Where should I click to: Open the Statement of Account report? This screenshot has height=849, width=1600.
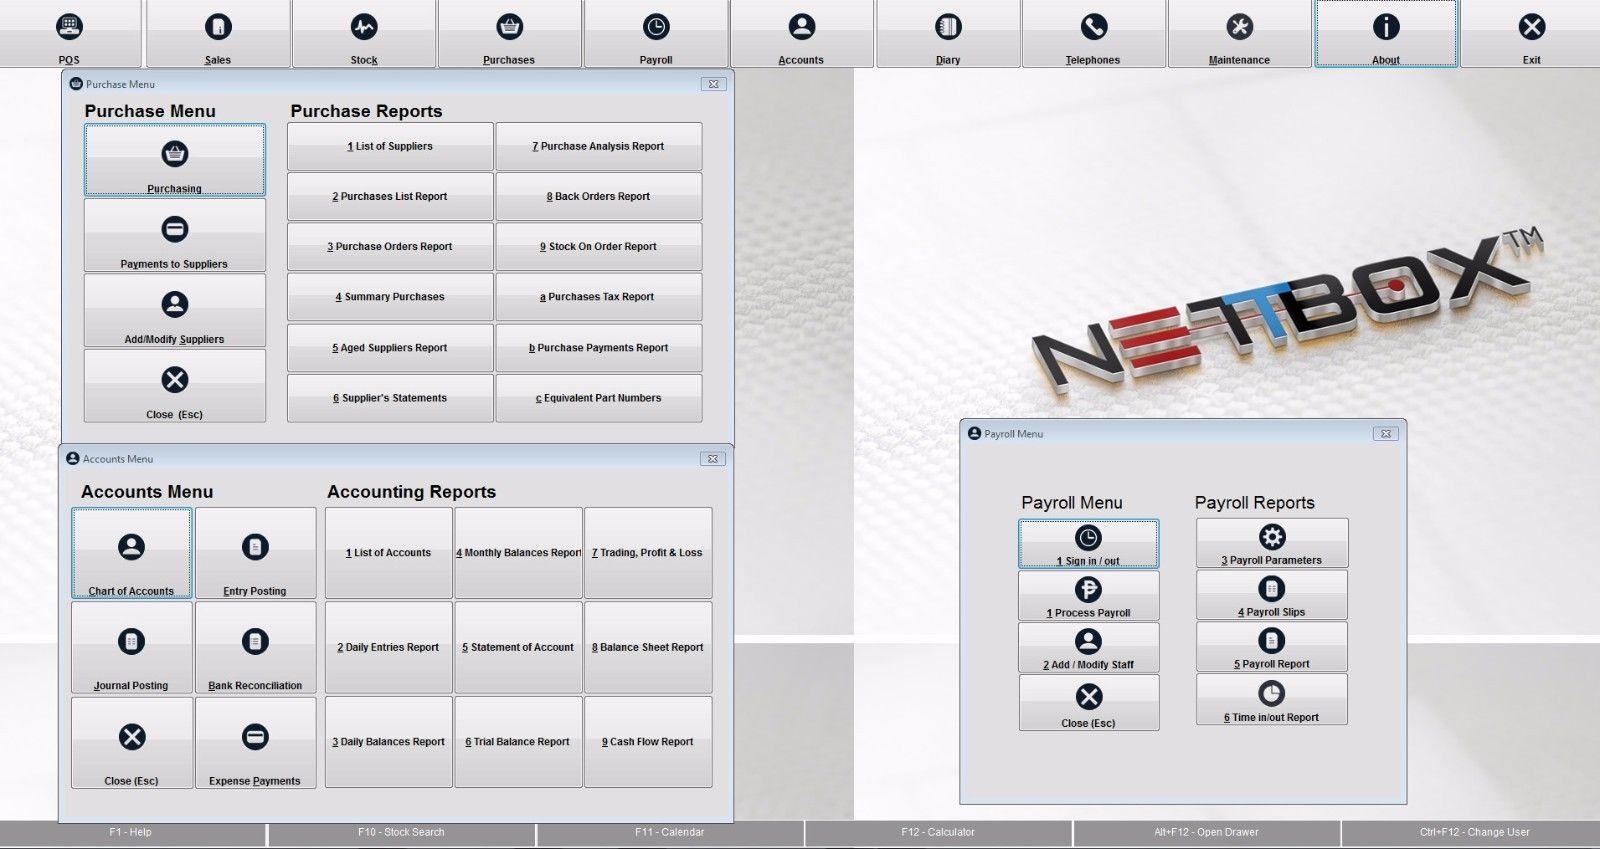(x=519, y=647)
